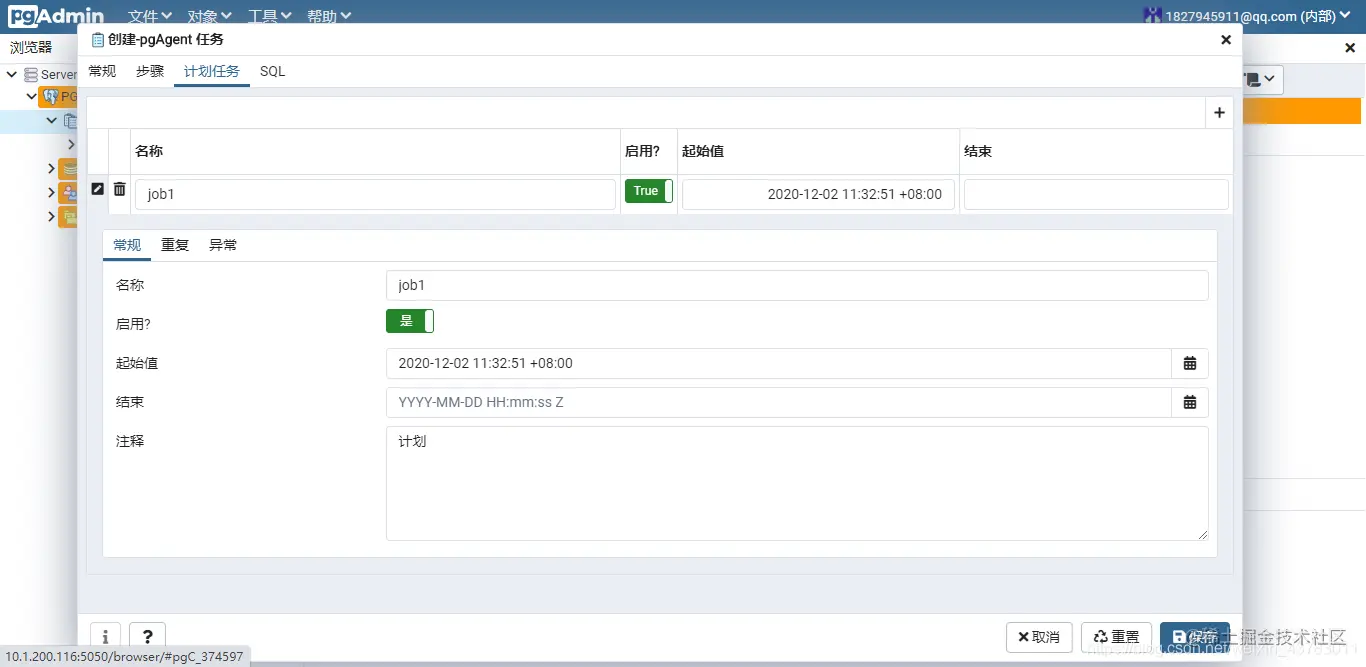Click the 注释 textarea resize grip

tap(1202, 534)
